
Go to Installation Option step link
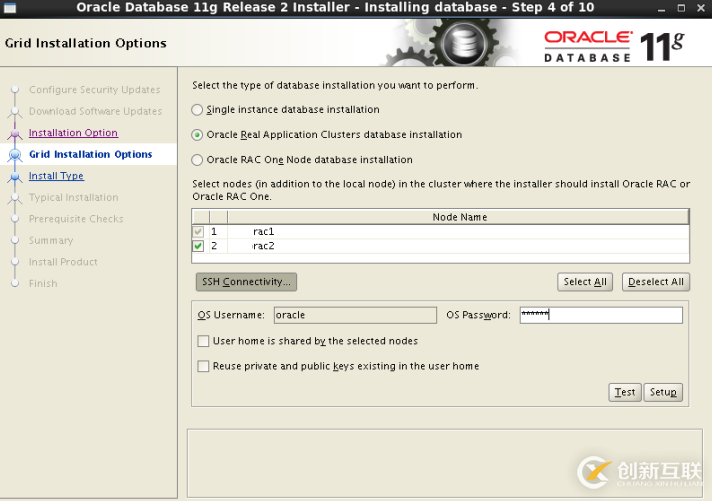tap(73, 133)
